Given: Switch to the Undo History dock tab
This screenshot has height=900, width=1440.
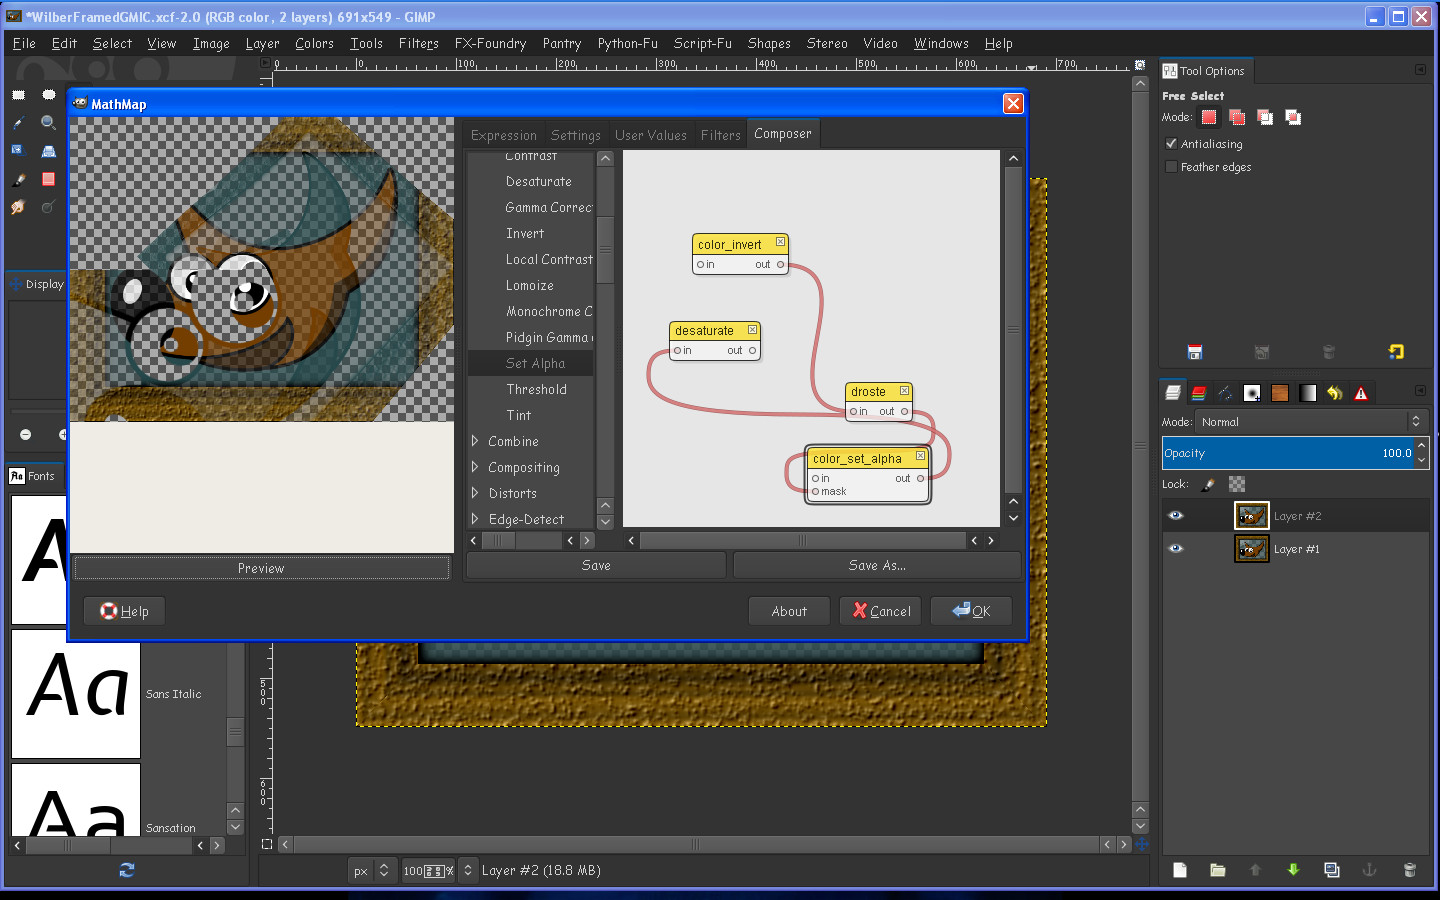Looking at the screenshot, I should pos(1334,393).
